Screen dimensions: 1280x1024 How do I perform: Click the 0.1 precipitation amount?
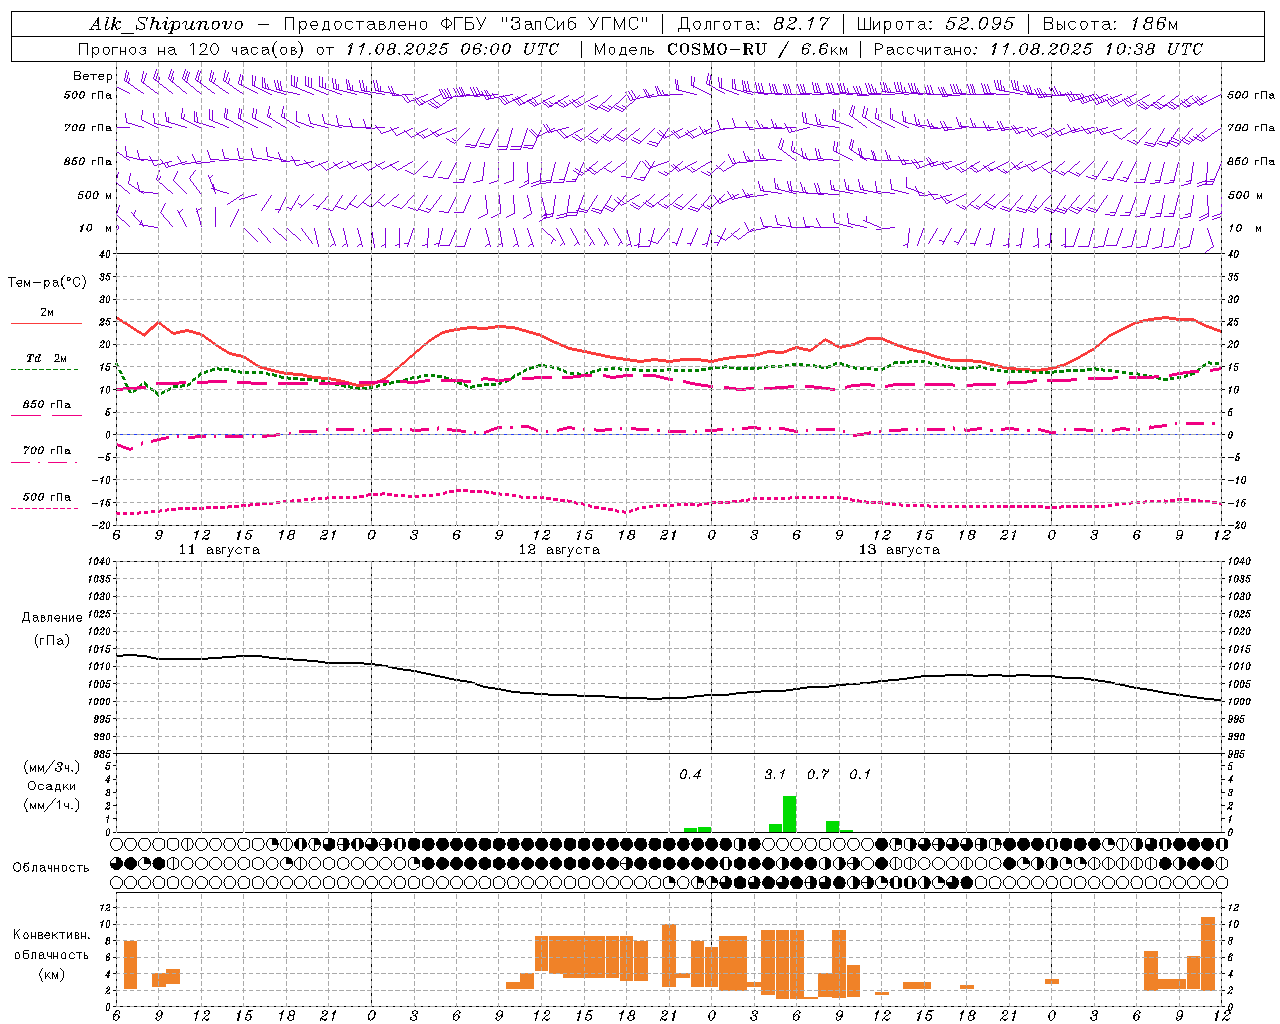[x=860, y=774]
